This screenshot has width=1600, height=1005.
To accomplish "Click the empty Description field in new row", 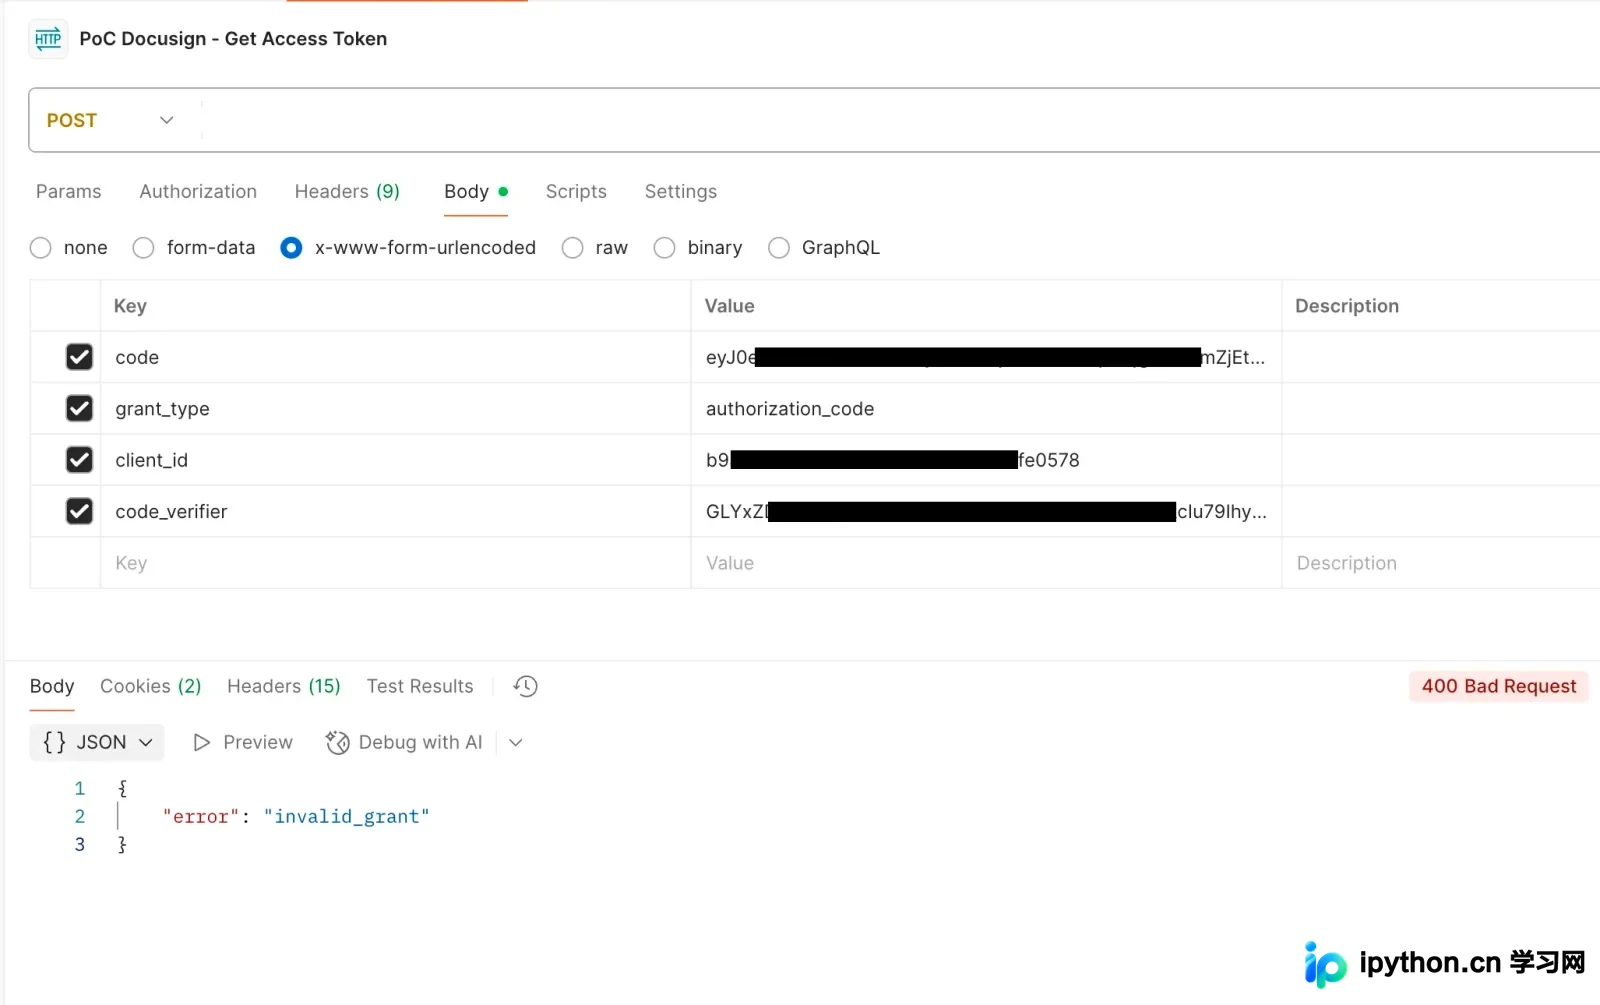I will coord(1441,563).
